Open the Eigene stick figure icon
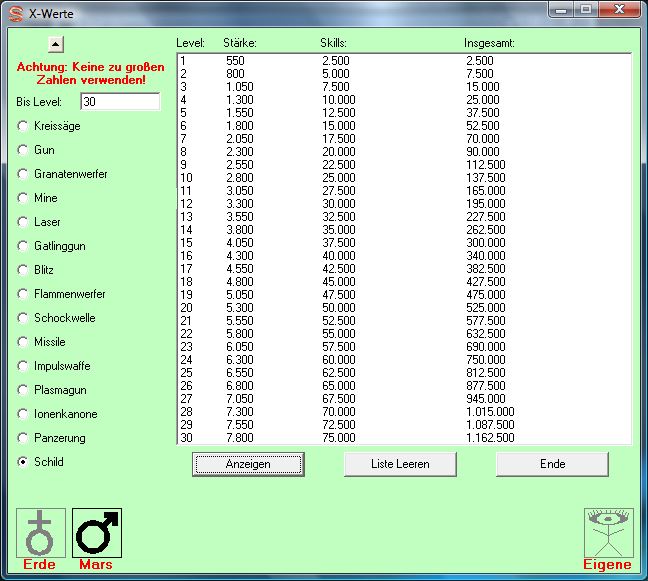 [x=608, y=533]
